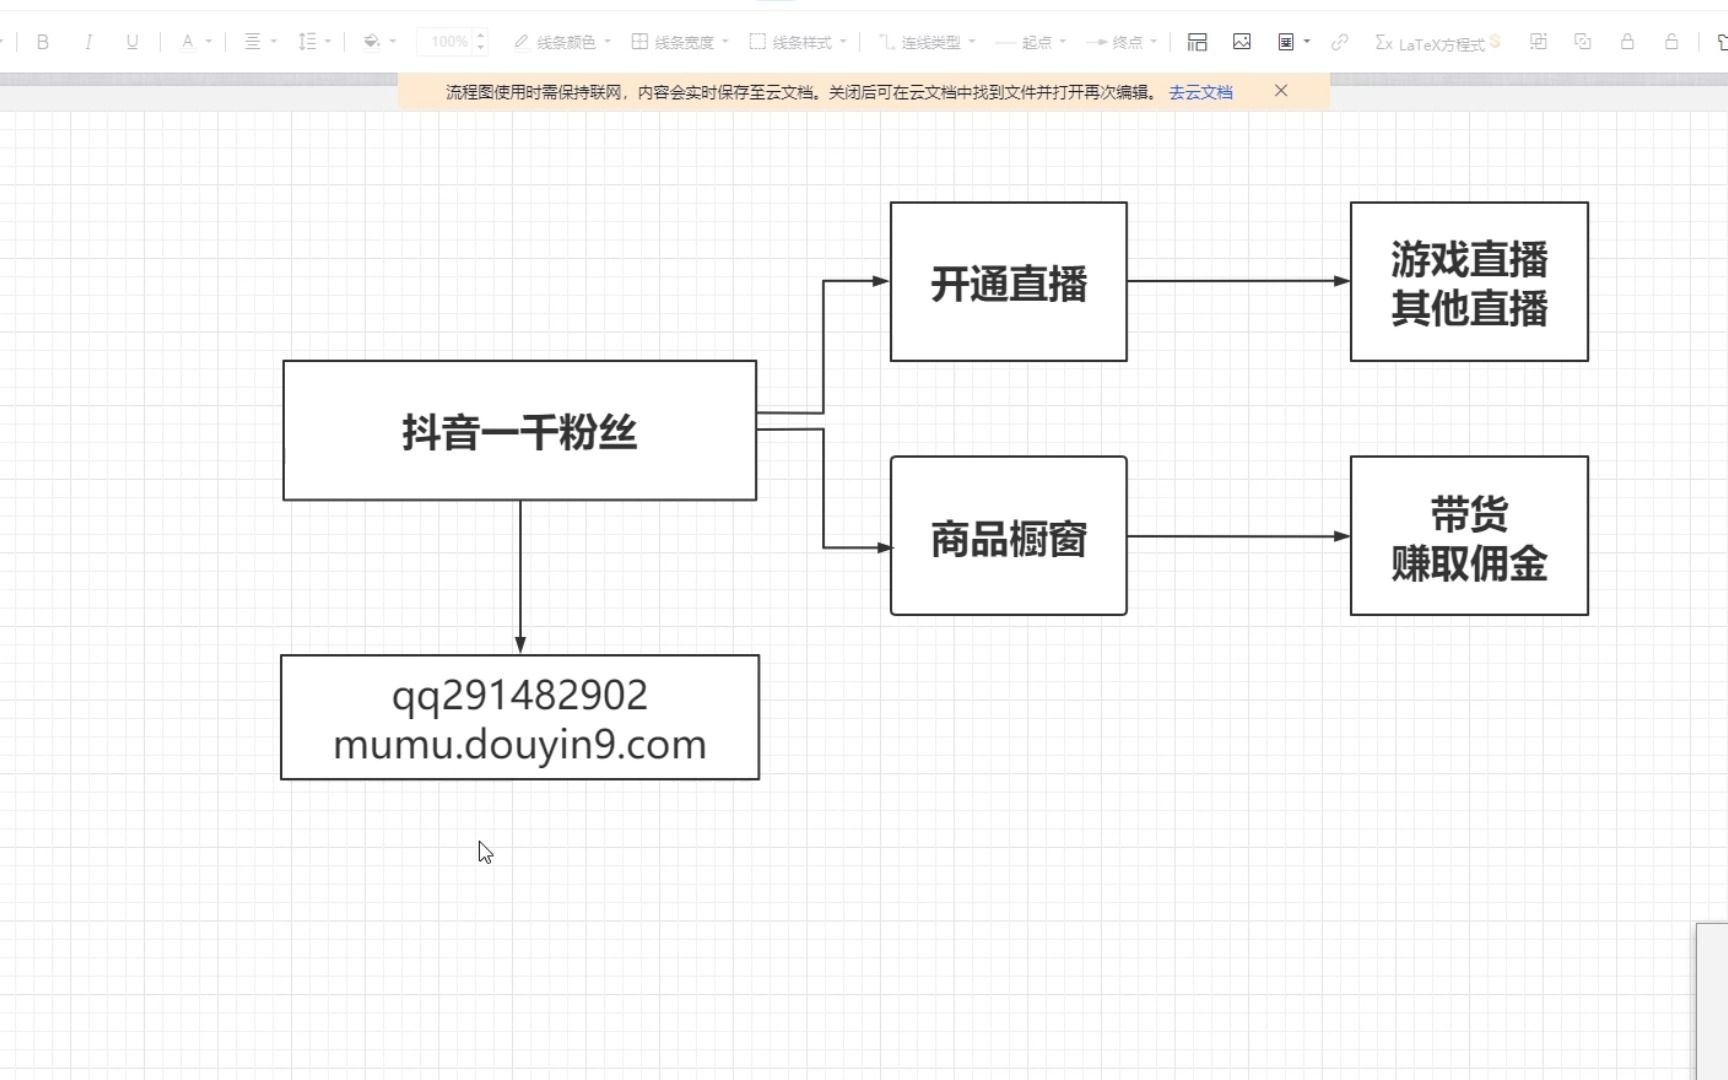
Task: Insert a LaTeX方程式 formula
Action: coord(1438,43)
